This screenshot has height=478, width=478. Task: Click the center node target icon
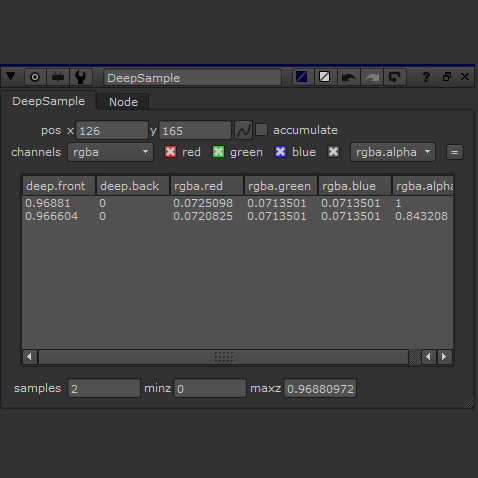pos(35,77)
